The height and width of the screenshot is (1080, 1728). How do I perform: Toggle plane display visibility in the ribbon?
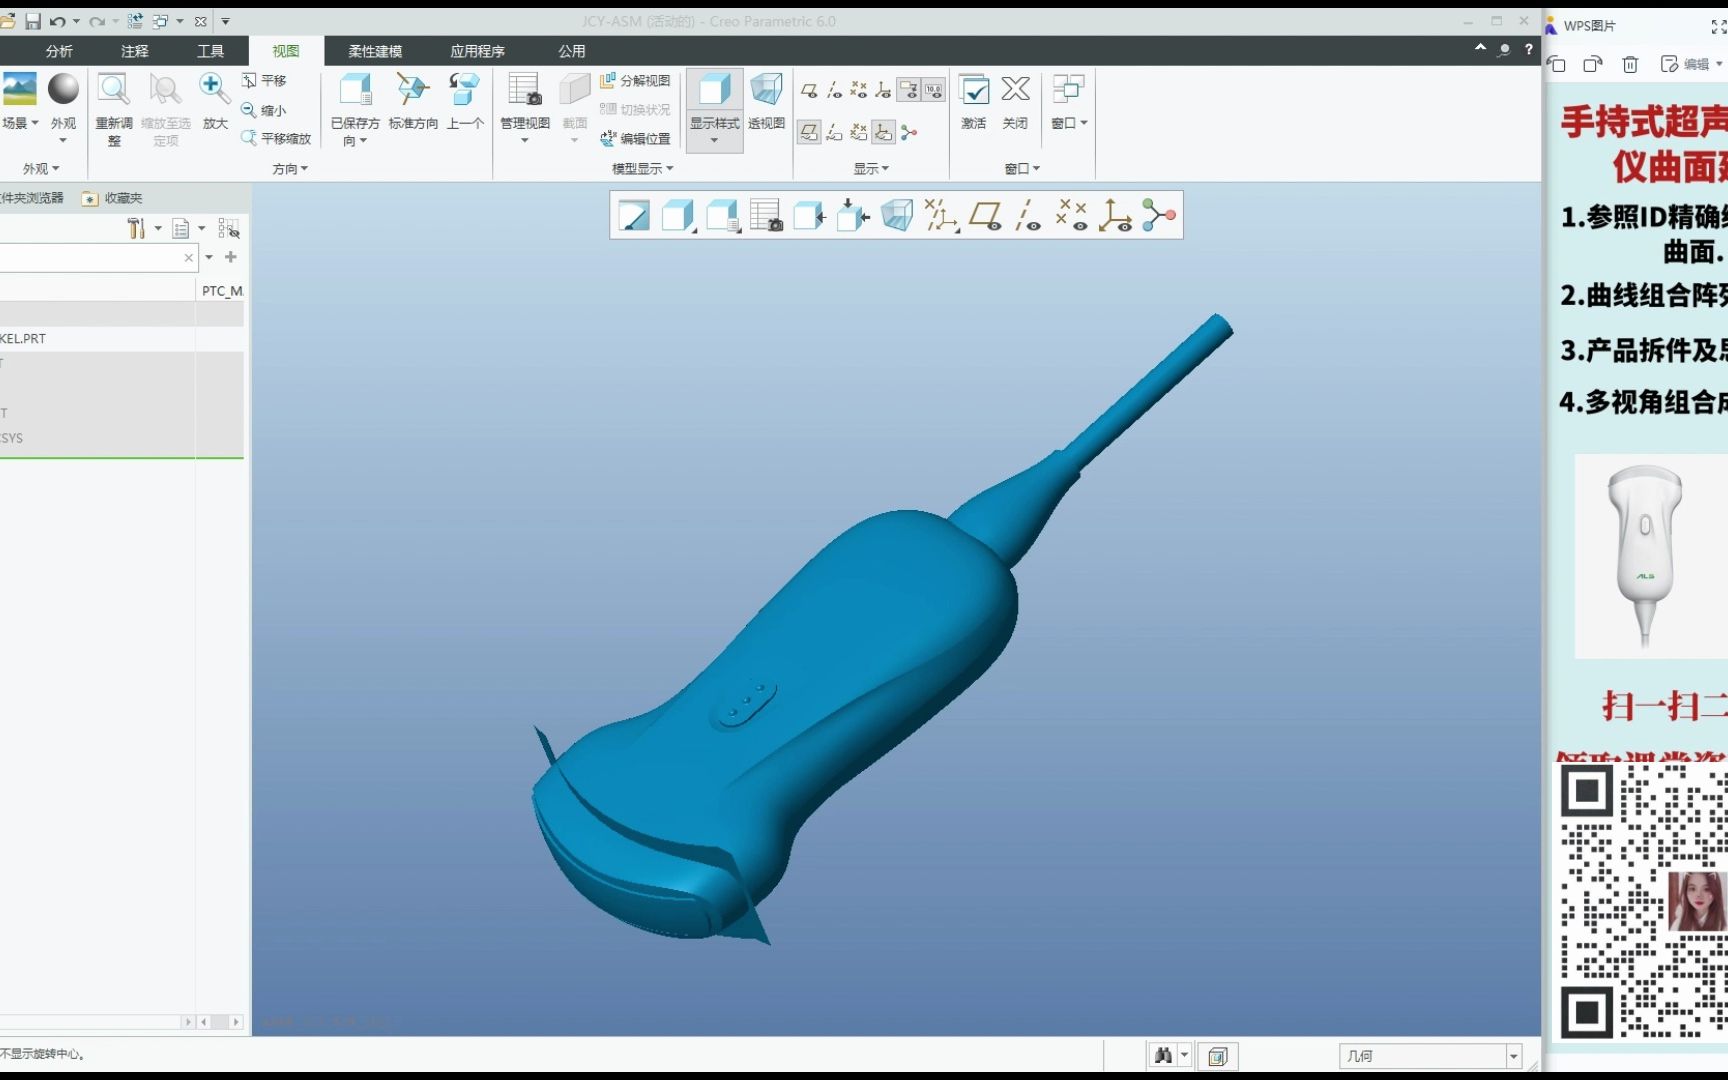pyautogui.click(x=810, y=89)
